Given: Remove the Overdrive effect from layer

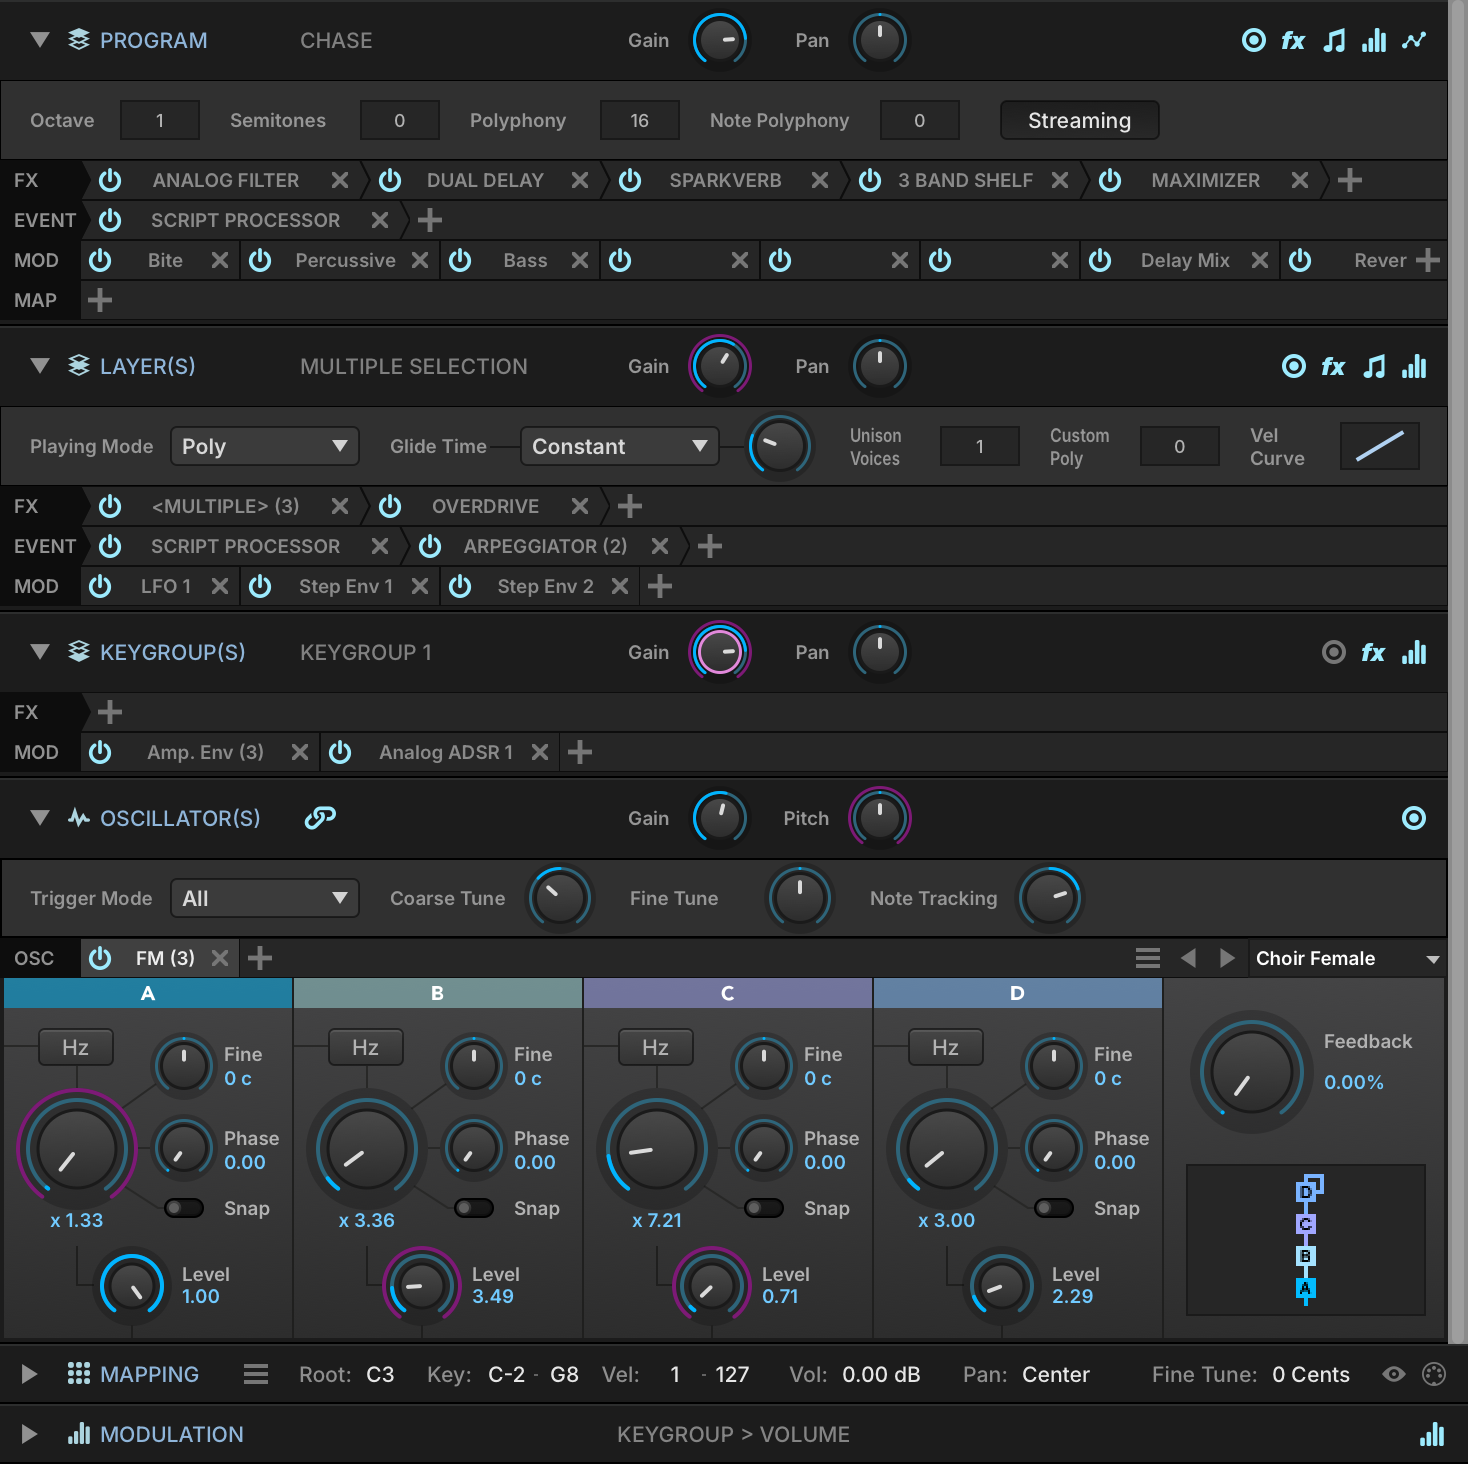Looking at the screenshot, I should 580,506.
